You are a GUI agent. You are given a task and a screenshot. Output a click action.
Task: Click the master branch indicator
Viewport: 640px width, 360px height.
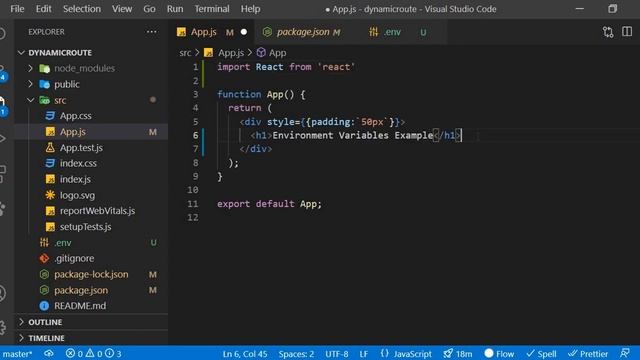click(x=17, y=353)
